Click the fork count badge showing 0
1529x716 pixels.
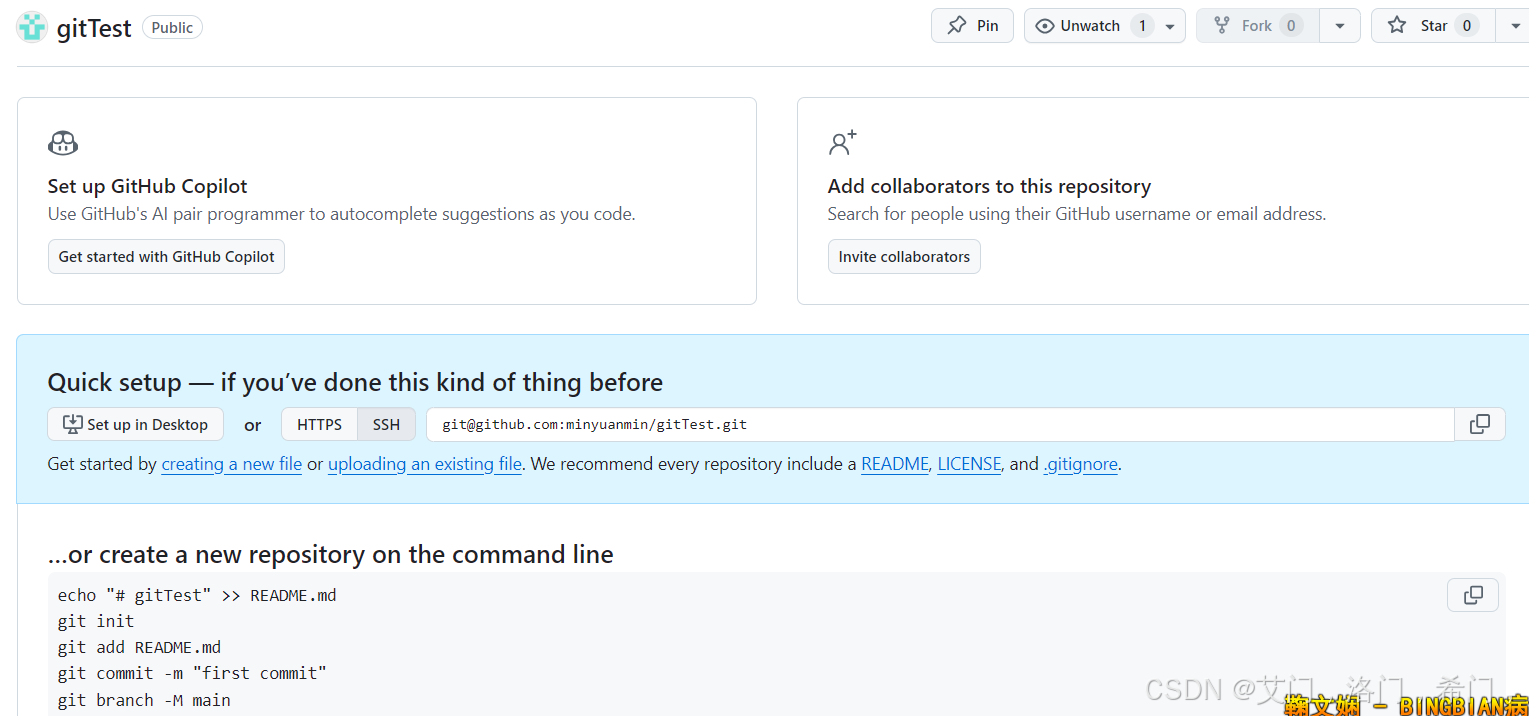coord(1291,26)
